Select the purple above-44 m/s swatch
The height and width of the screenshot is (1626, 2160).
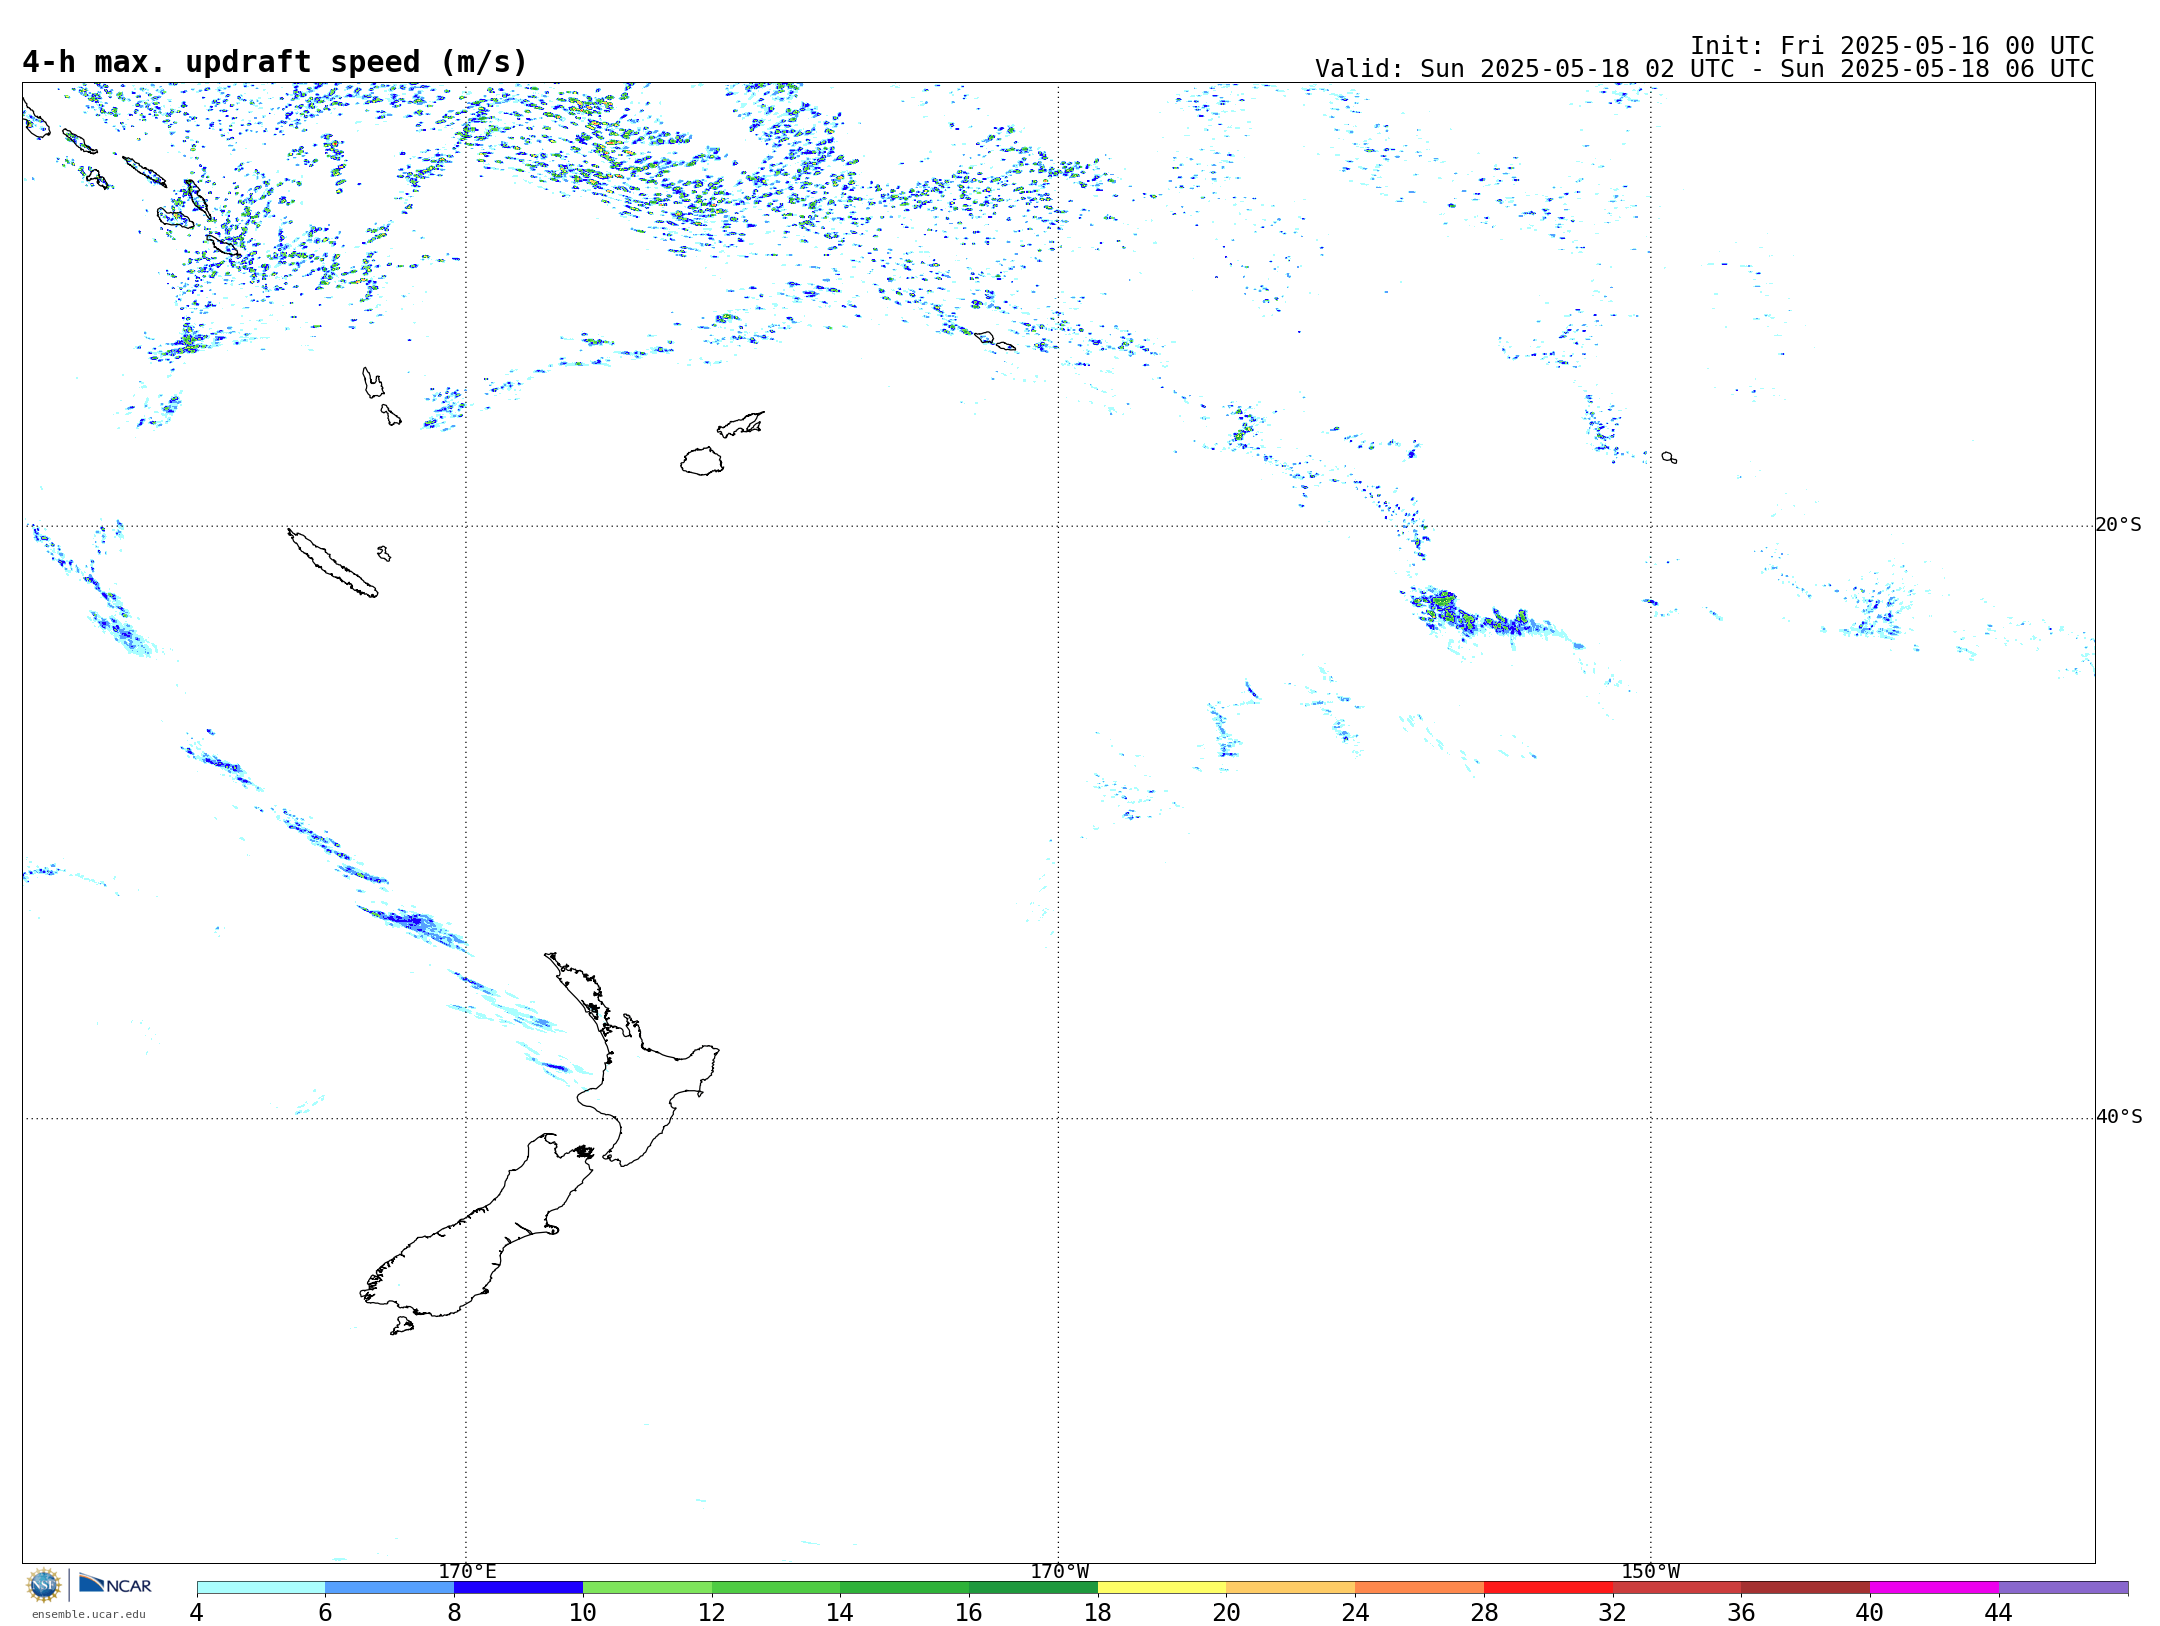coord(2063,1588)
